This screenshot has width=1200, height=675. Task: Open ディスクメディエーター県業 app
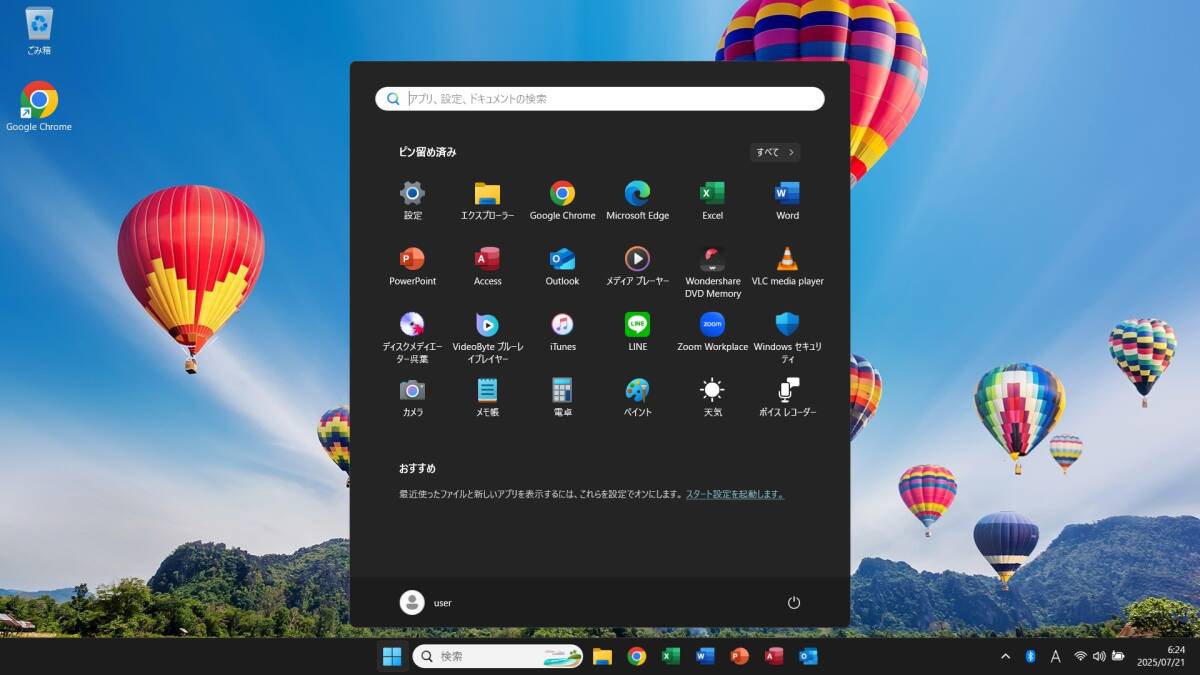tap(412, 338)
